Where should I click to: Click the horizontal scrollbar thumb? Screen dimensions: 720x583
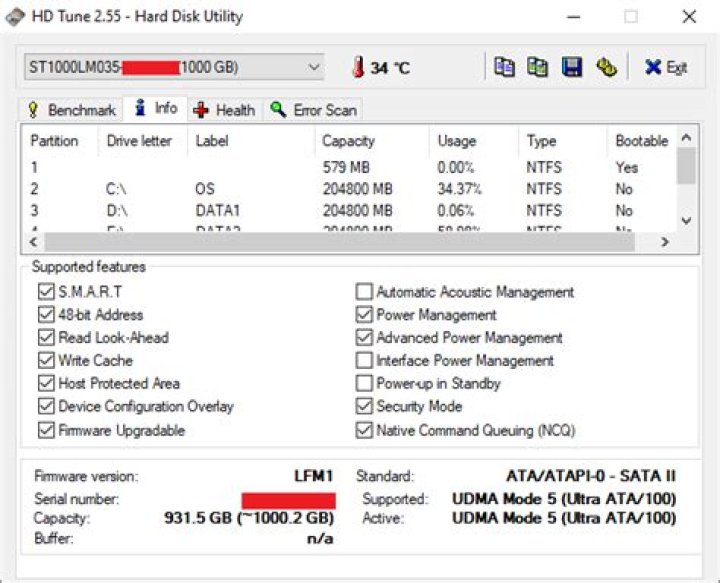(x=340, y=241)
